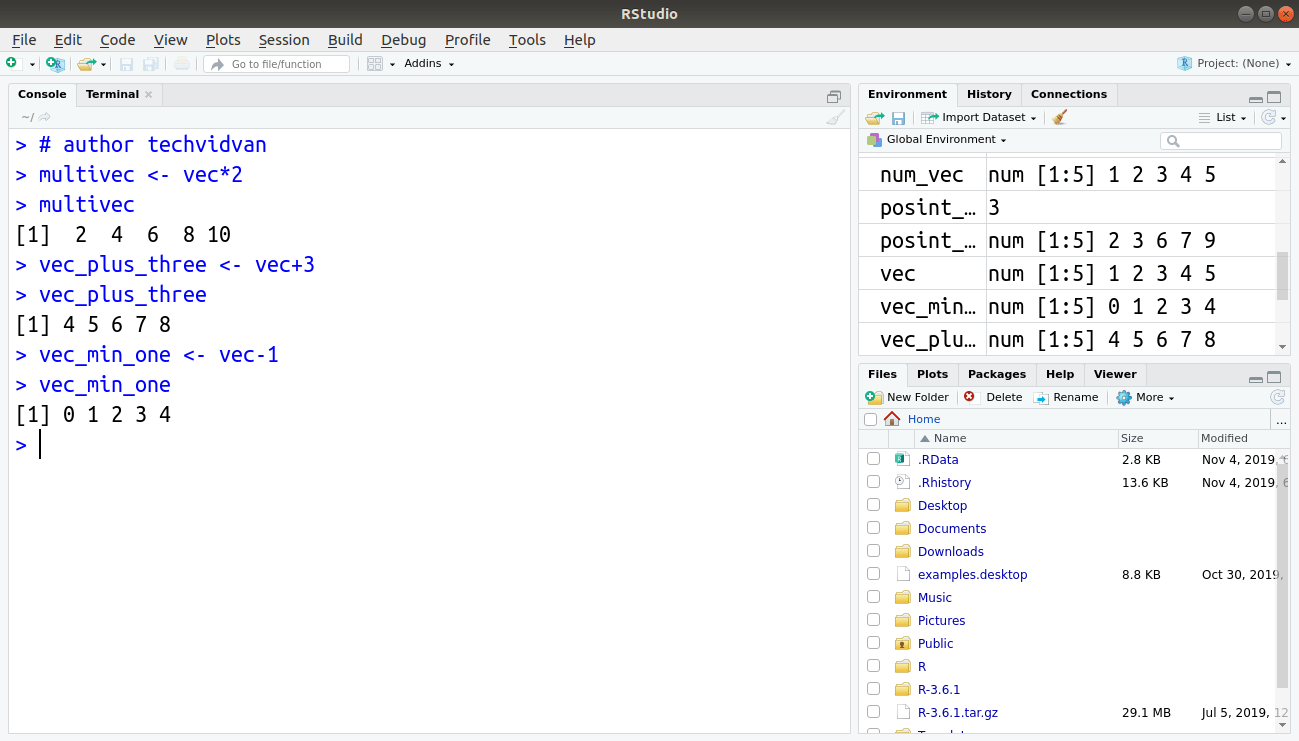The image size is (1299, 741).
Task: Click the Delete button in Files pane
Action: [993, 397]
